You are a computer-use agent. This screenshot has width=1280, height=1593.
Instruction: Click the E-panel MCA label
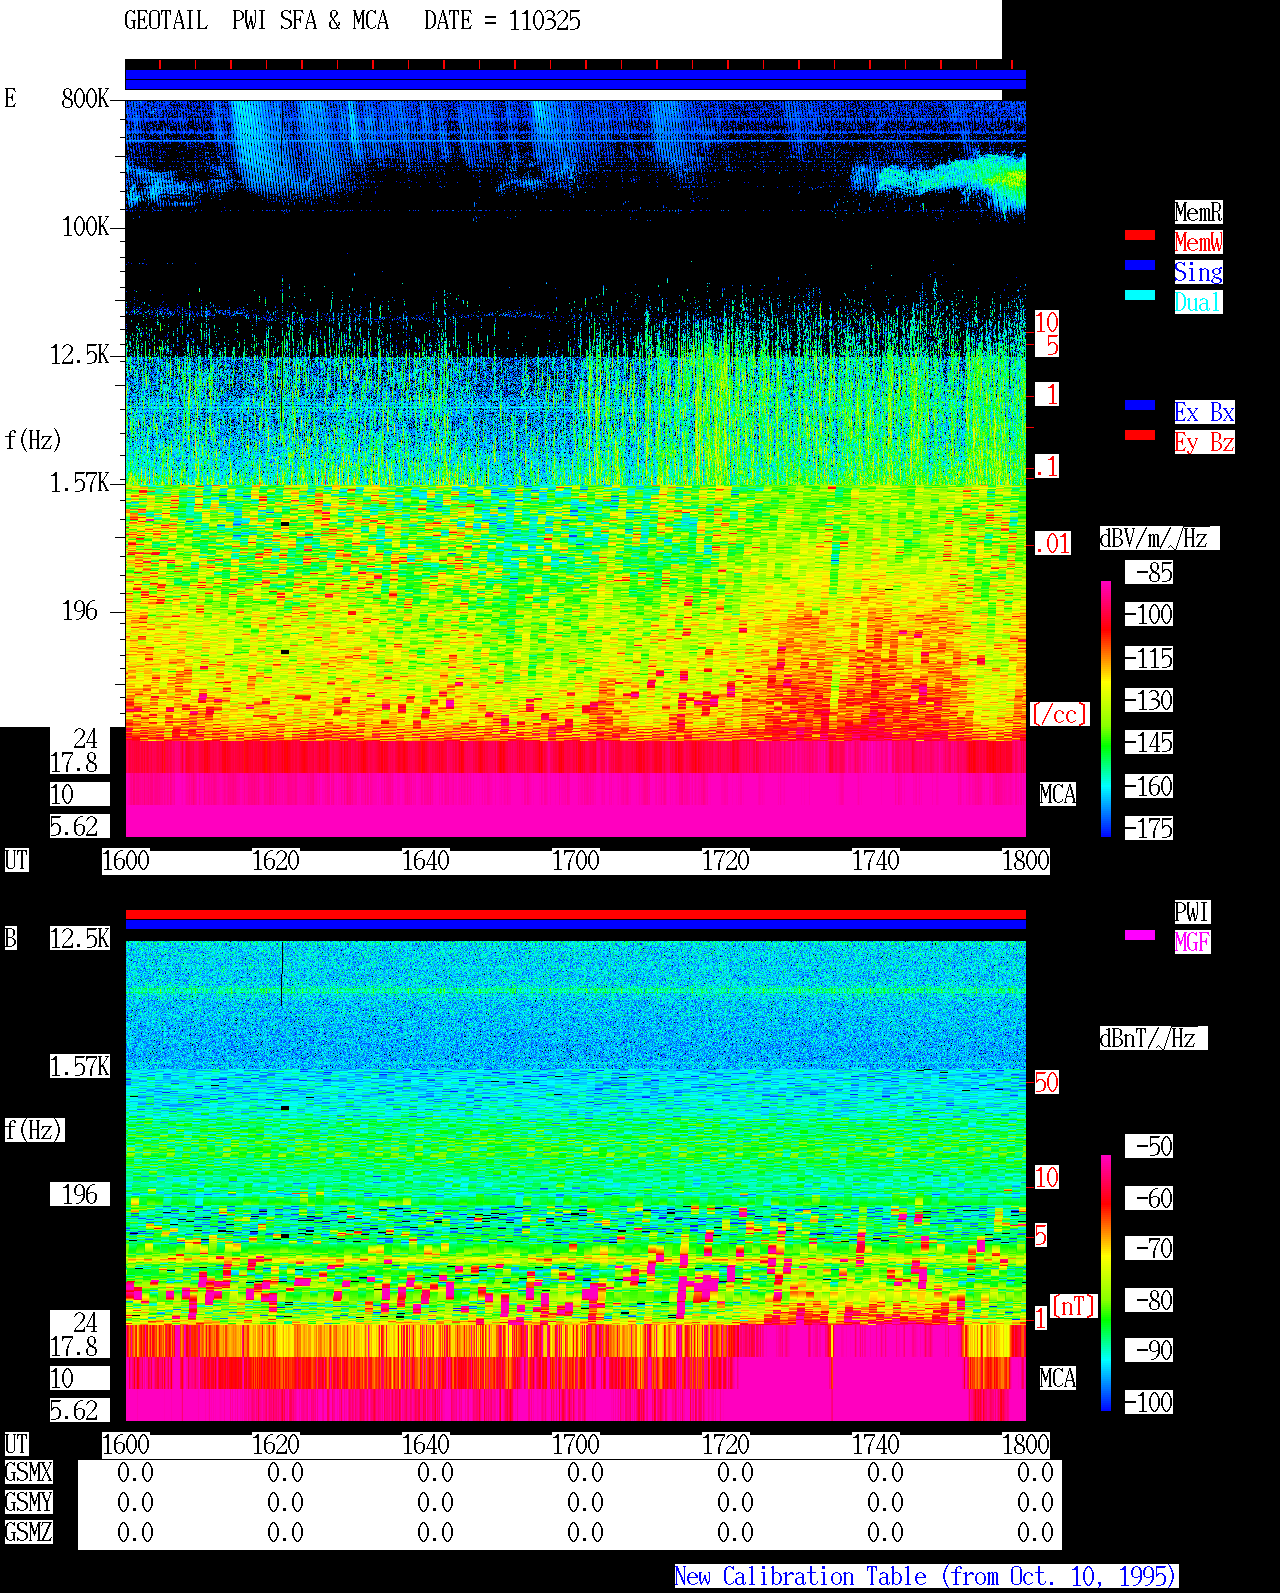coord(1058,795)
